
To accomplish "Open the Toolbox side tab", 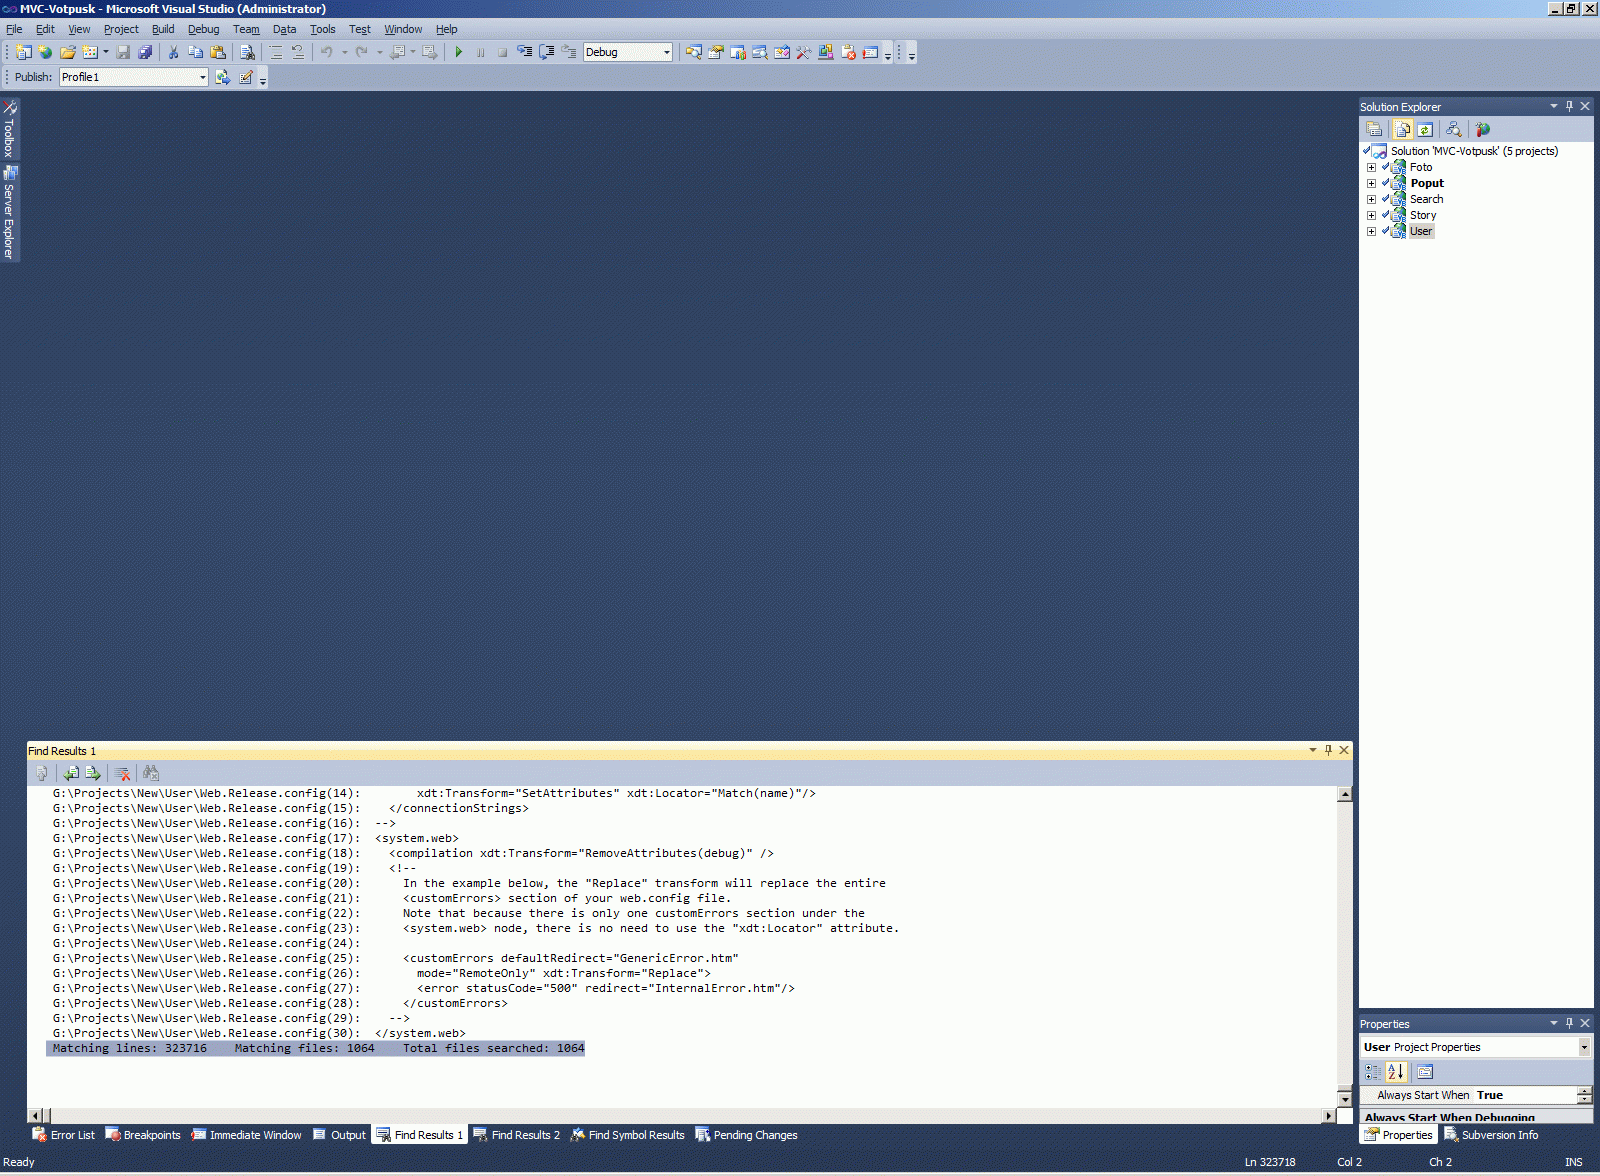I will coord(9,129).
